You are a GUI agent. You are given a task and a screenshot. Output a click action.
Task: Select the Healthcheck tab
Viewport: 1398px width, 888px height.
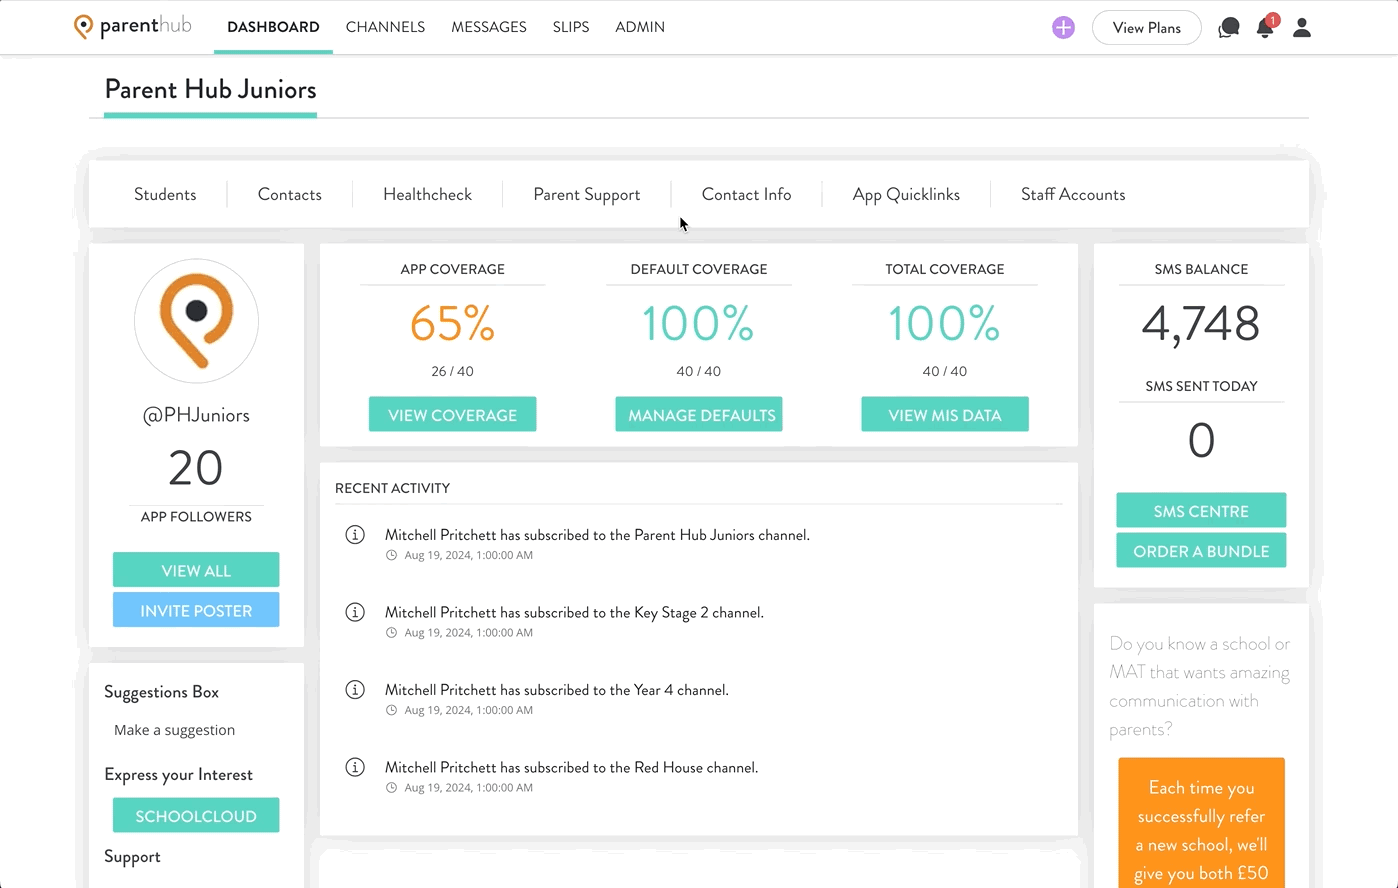pos(427,194)
